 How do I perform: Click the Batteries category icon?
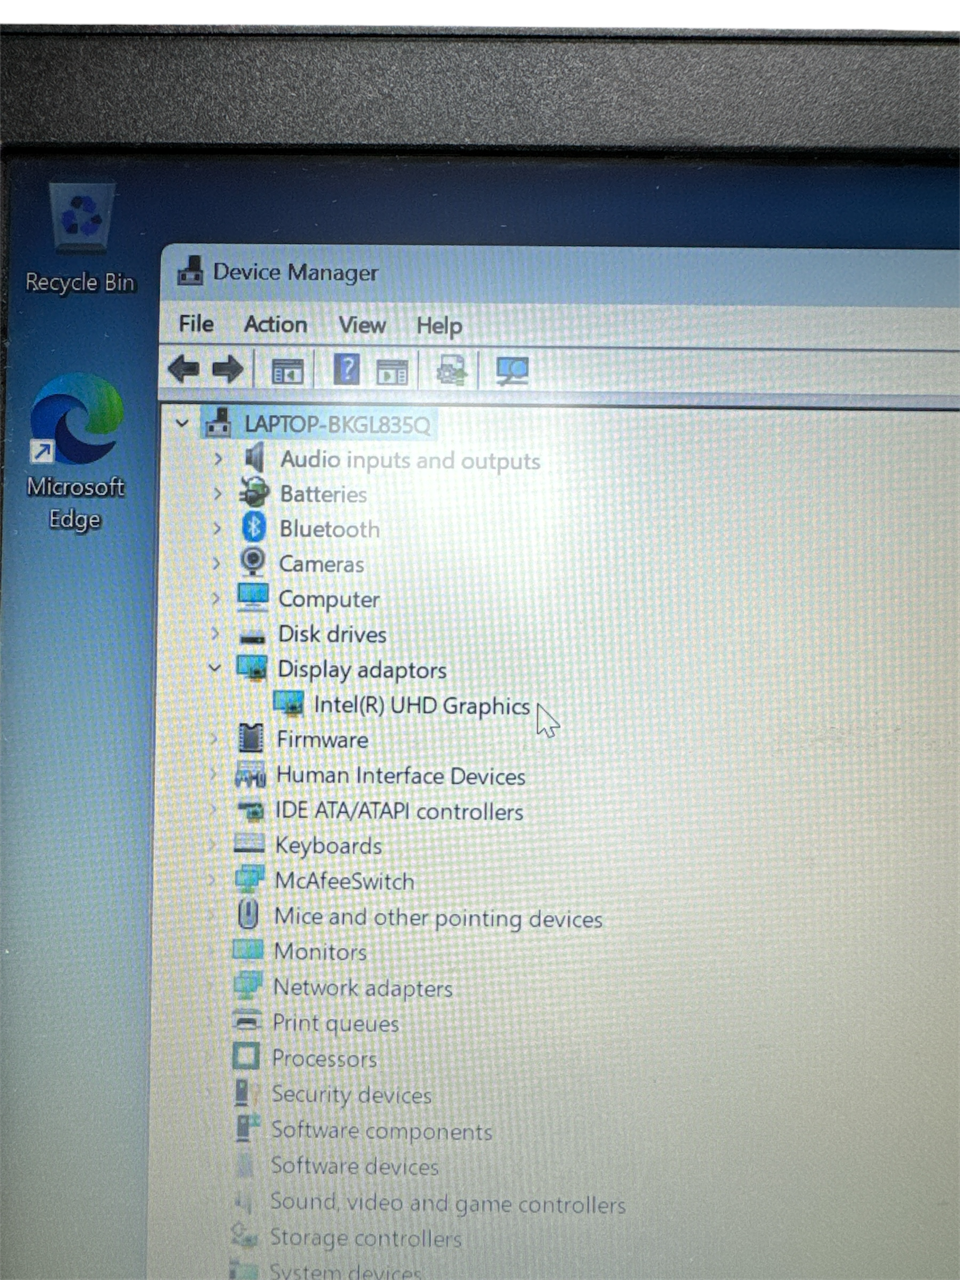(x=254, y=492)
